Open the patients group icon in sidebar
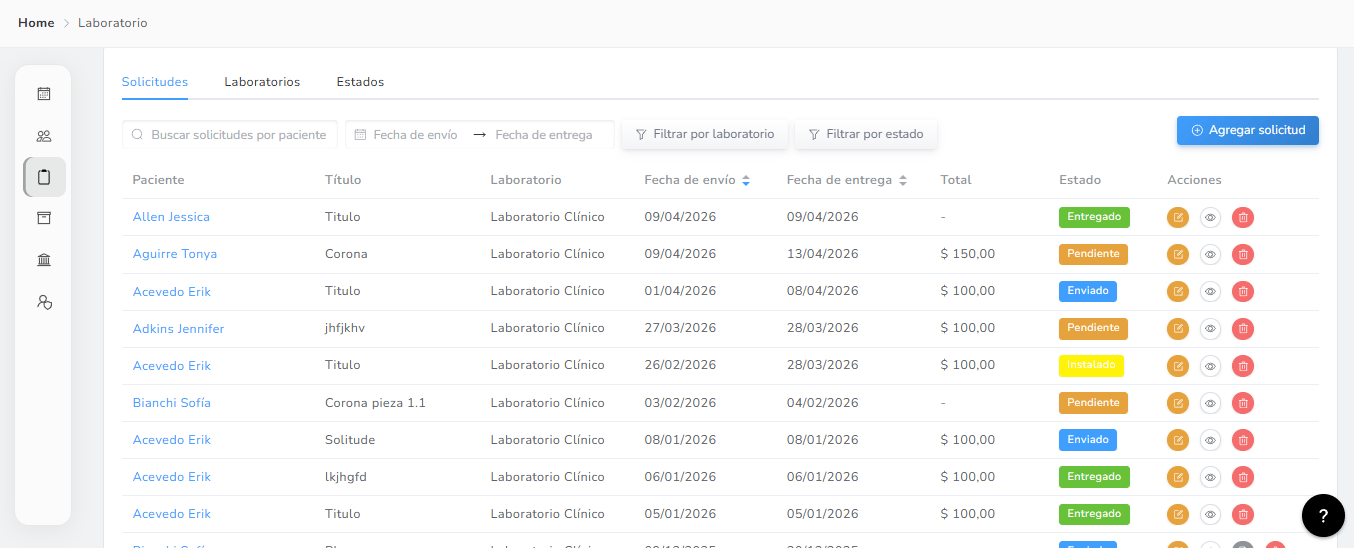 click(x=44, y=136)
